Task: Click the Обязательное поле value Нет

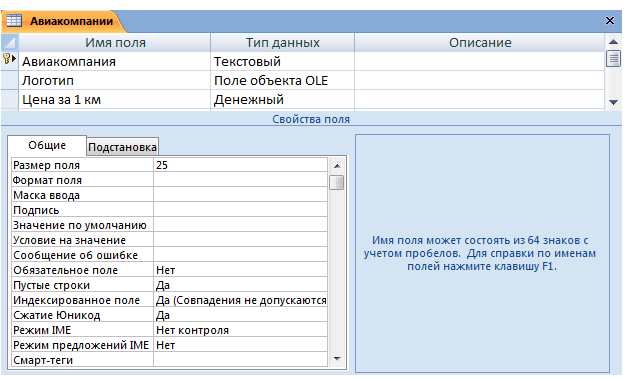Action: click(240, 270)
